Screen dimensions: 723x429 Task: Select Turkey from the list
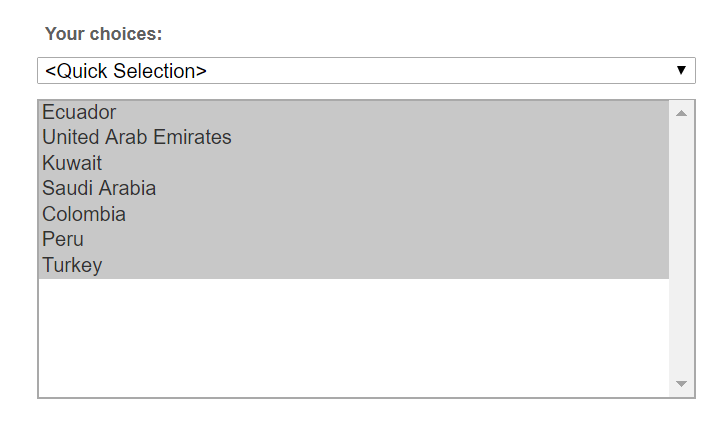pos(72,266)
